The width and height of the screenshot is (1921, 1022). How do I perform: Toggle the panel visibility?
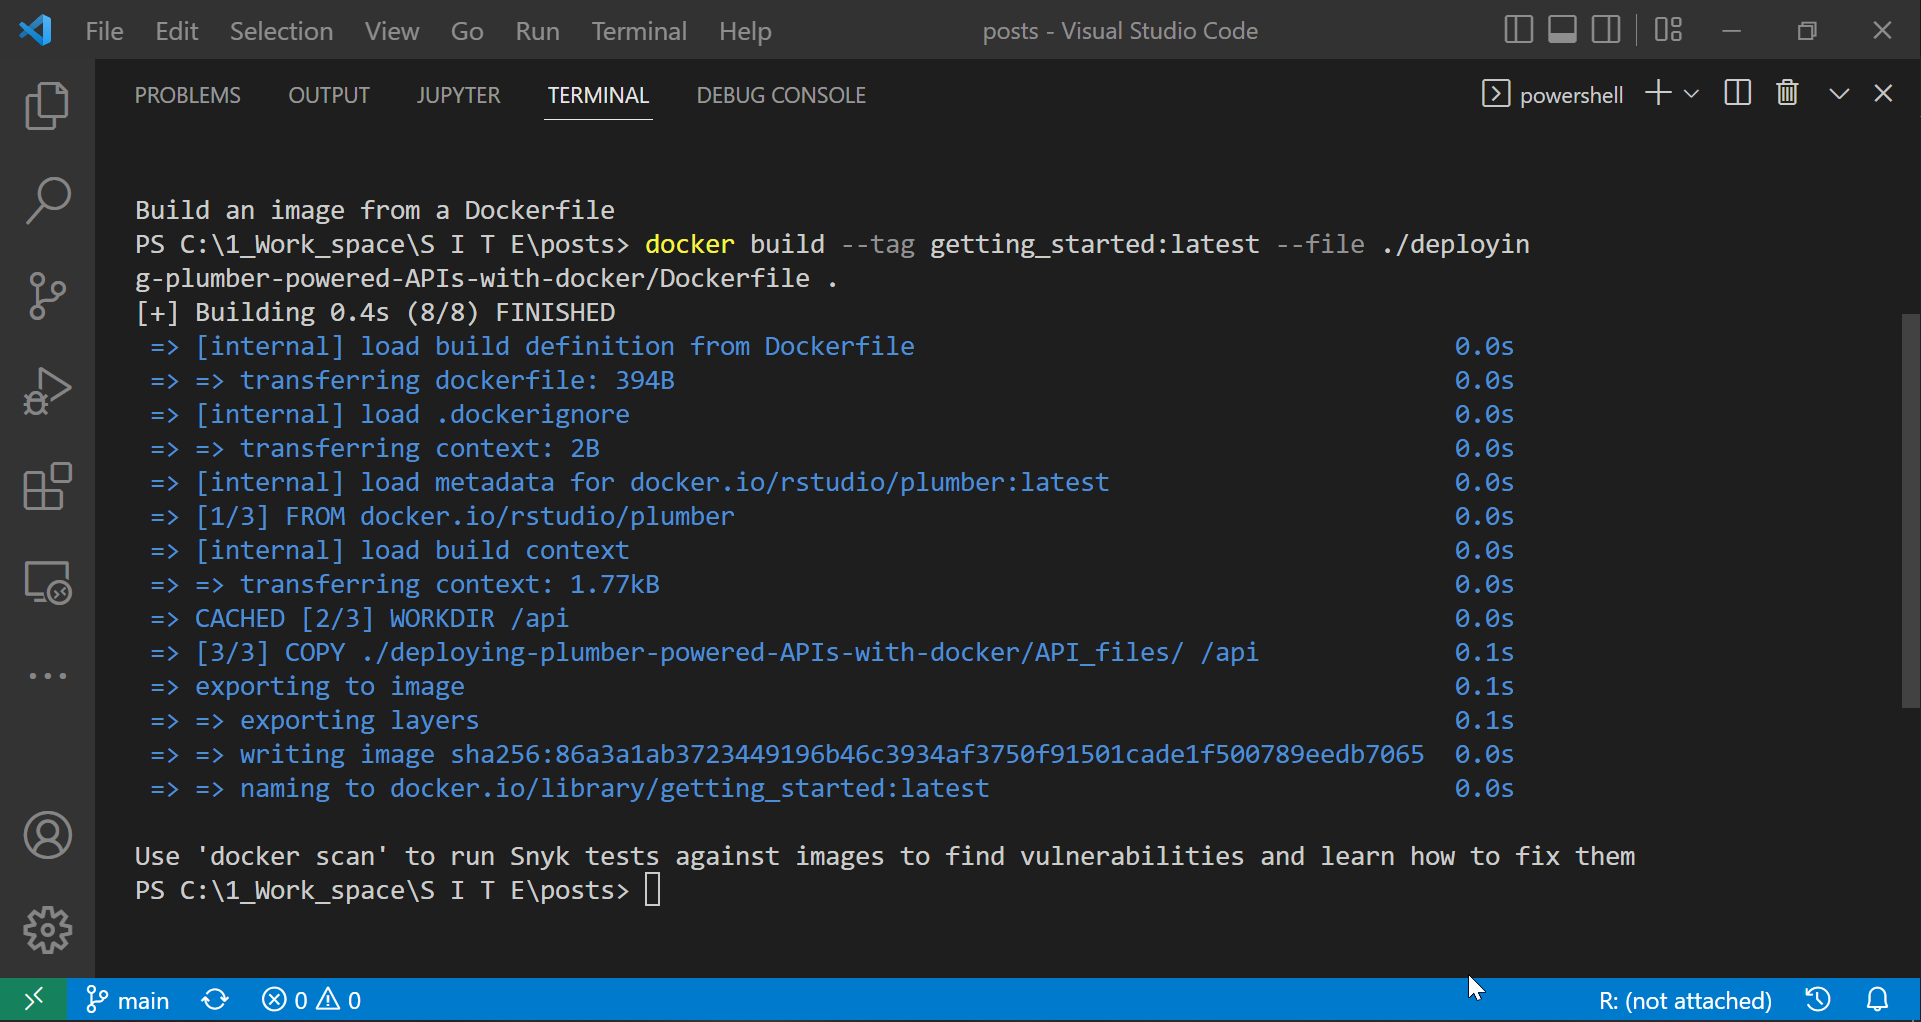point(1561,30)
